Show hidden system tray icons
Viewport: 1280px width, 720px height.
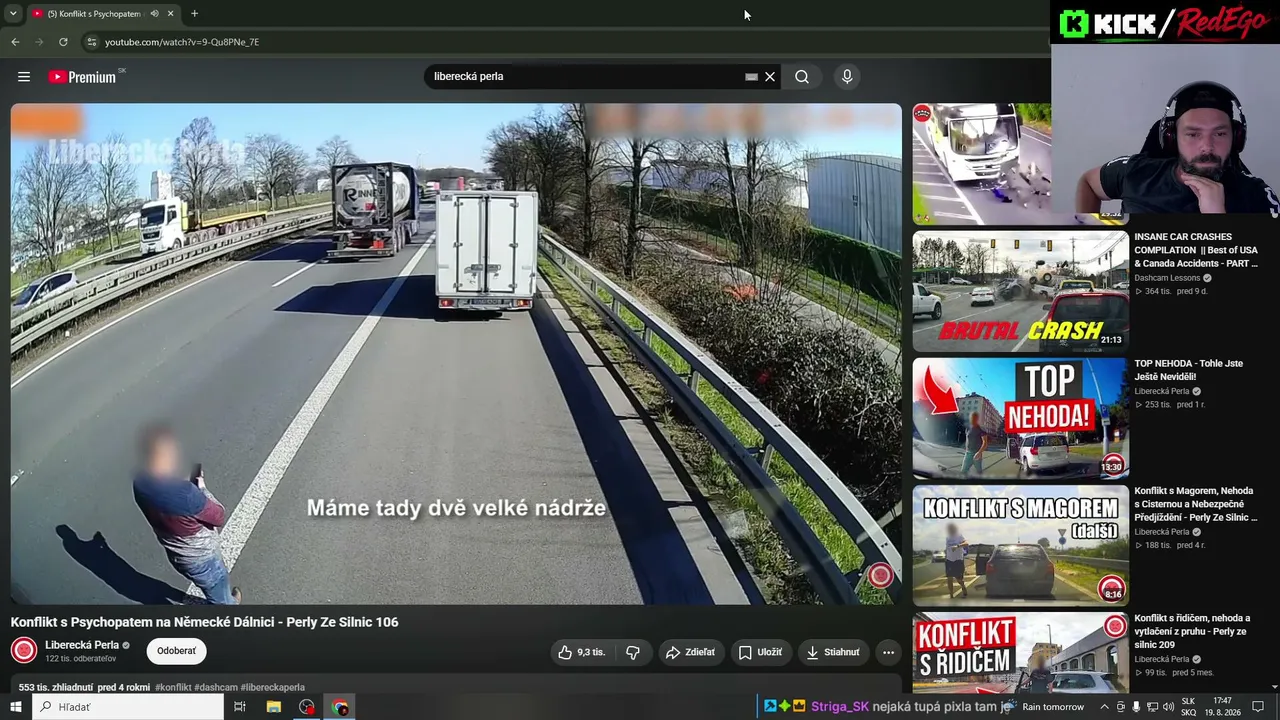pos(1104,707)
